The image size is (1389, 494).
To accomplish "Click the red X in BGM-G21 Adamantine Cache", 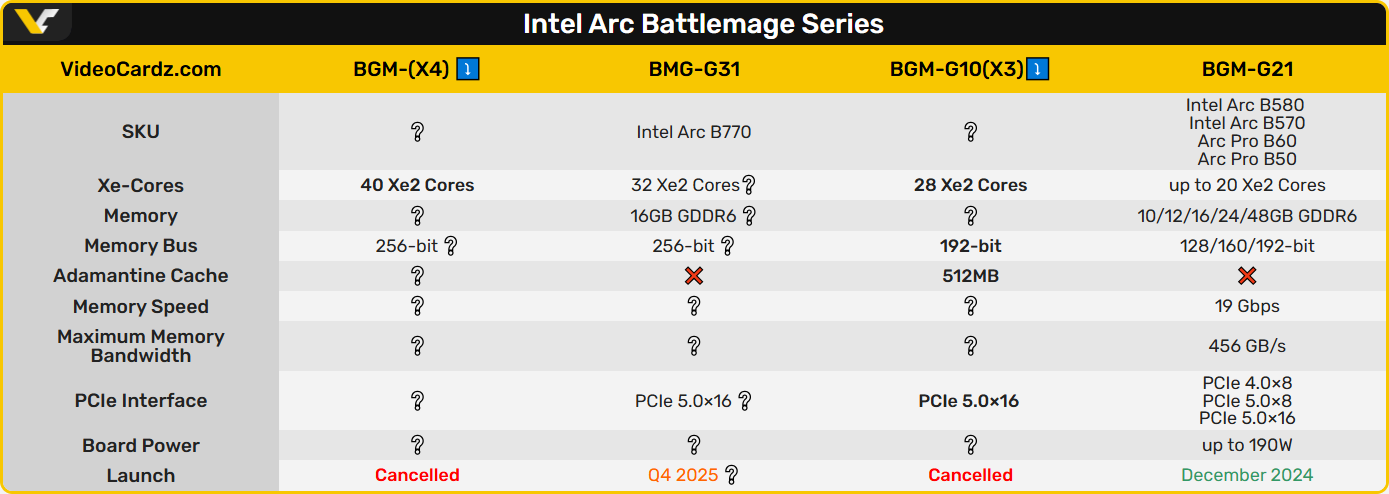I will [1247, 276].
